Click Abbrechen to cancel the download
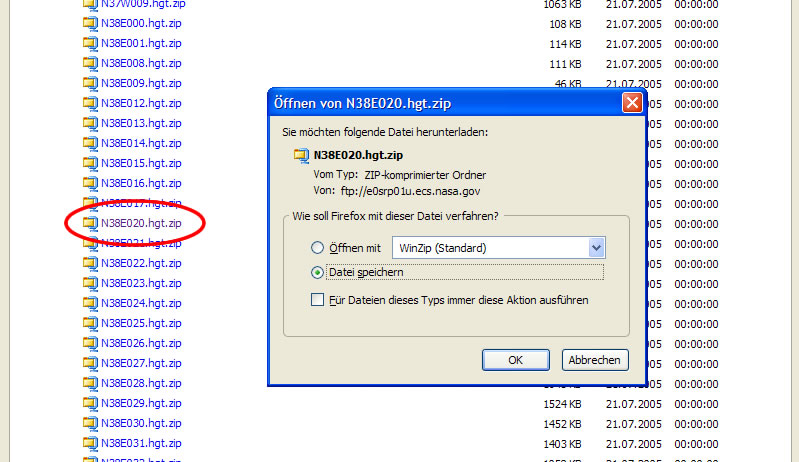This screenshot has width=799, height=462. pos(595,360)
